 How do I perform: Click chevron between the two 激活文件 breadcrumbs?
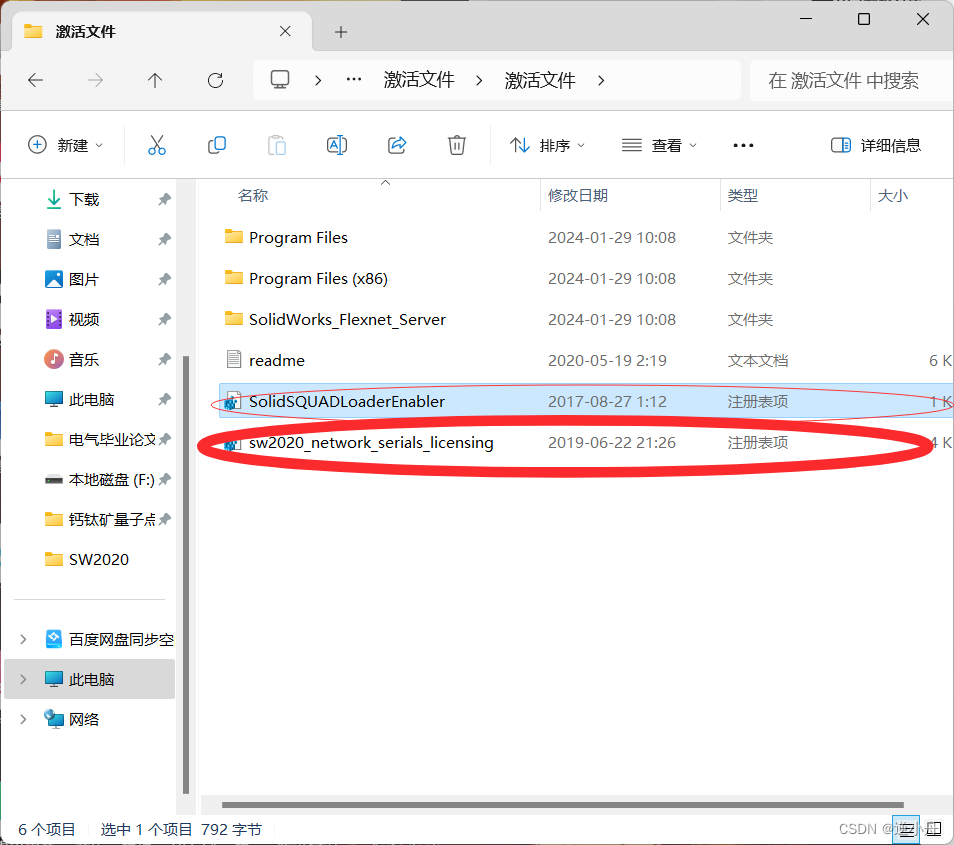click(479, 80)
